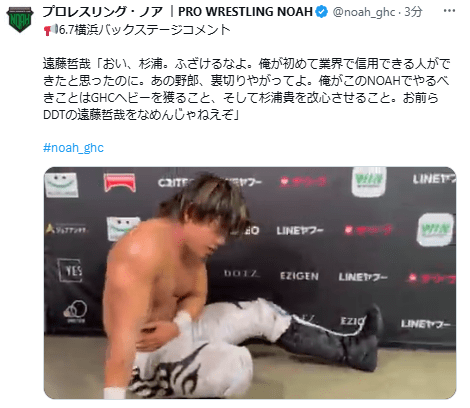Click the DOTZ sponsor logo on the backdrop
The height and width of the screenshot is (408, 470).
click(242, 274)
